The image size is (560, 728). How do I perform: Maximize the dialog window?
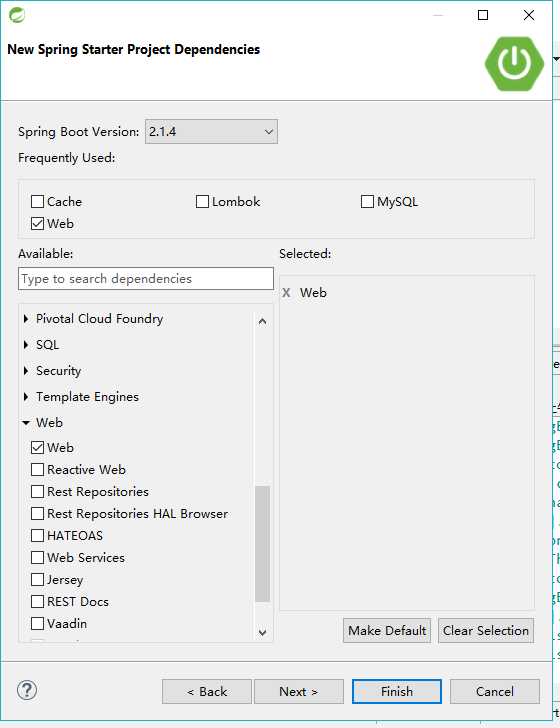(483, 15)
